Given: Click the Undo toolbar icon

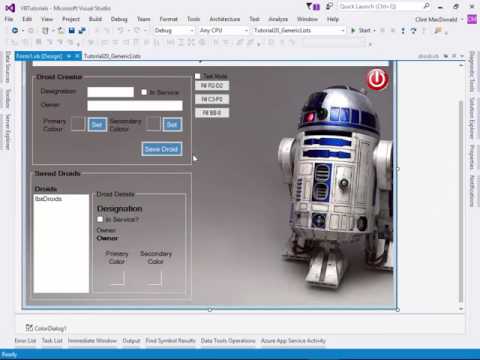Looking at the screenshot, I should point(120,30).
